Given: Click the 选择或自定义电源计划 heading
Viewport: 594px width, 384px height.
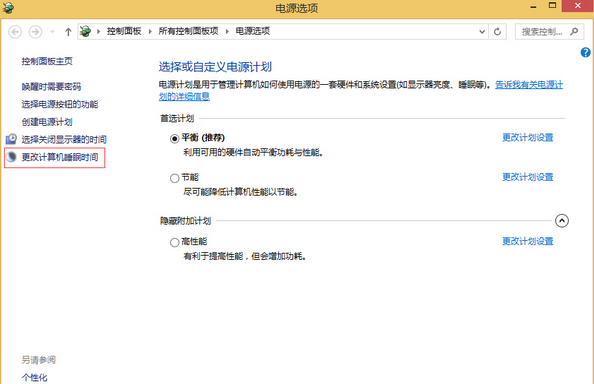Looking at the screenshot, I should 215,67.
